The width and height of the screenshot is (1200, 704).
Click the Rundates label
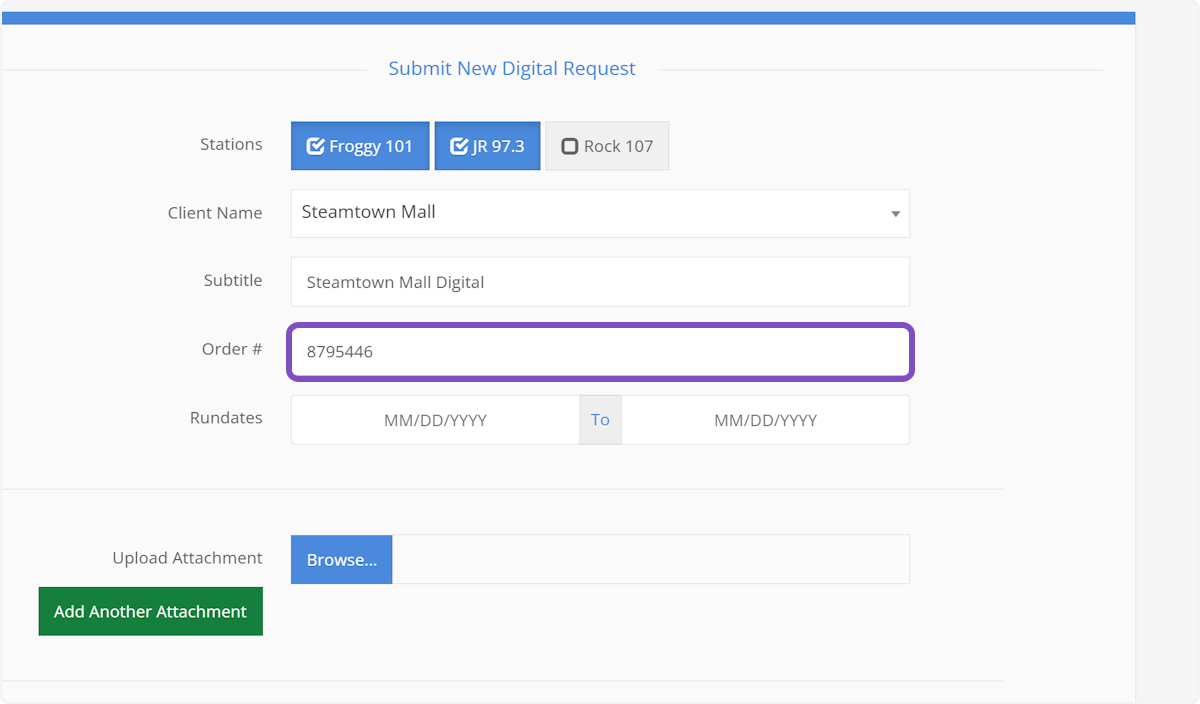click(x=226, y=418)
